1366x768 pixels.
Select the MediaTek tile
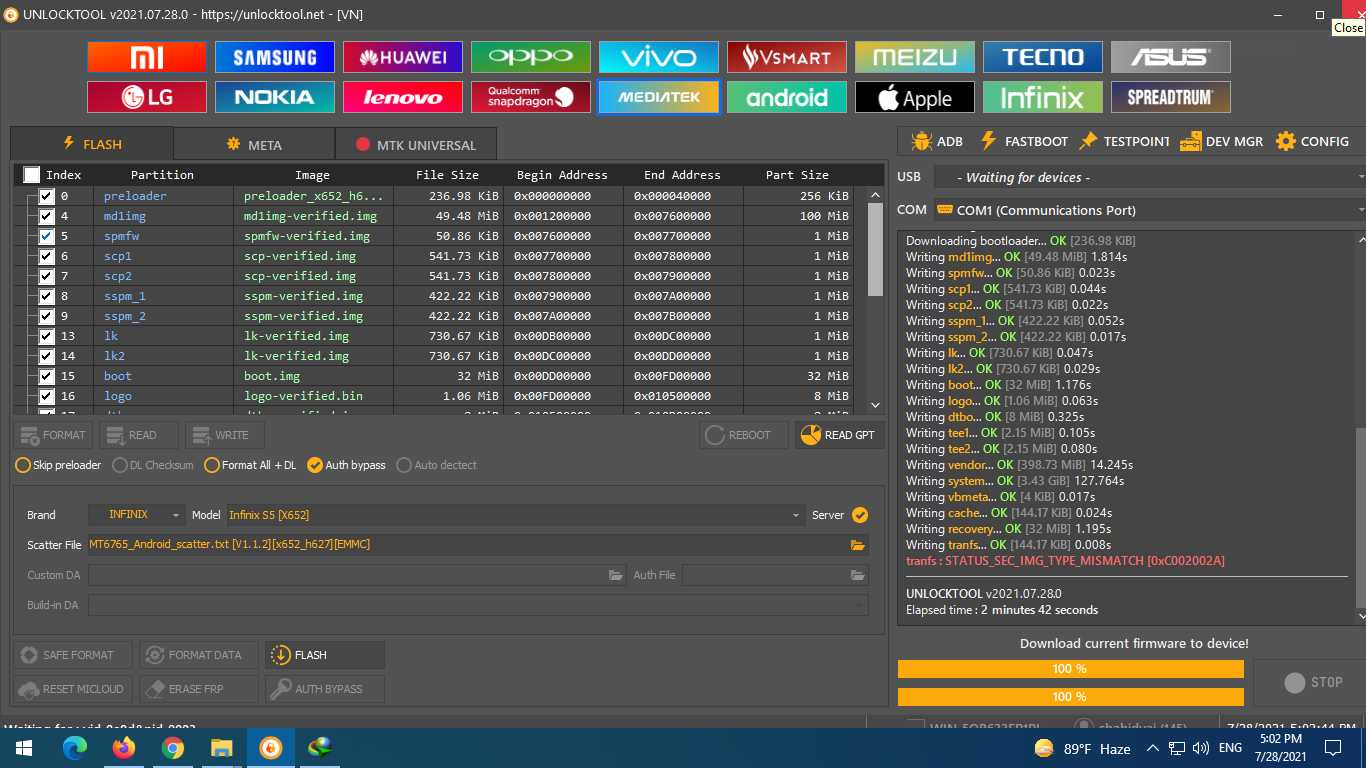pyautogui.click(x=659, y=97)
